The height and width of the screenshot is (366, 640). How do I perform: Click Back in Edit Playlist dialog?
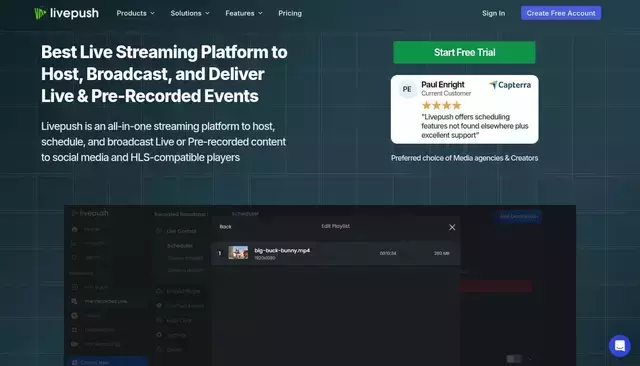pyautogui.click(x=225, y=227)
